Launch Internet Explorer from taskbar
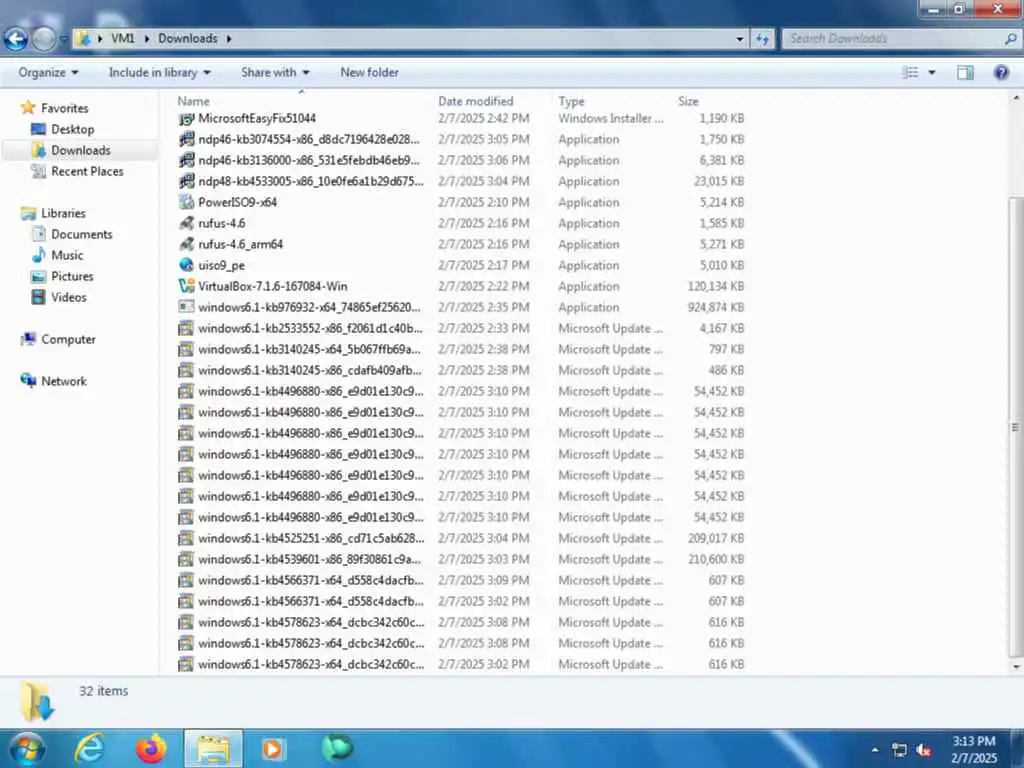Image resolution: width=1024 pixels, height=768 pixels. (89, 748)
